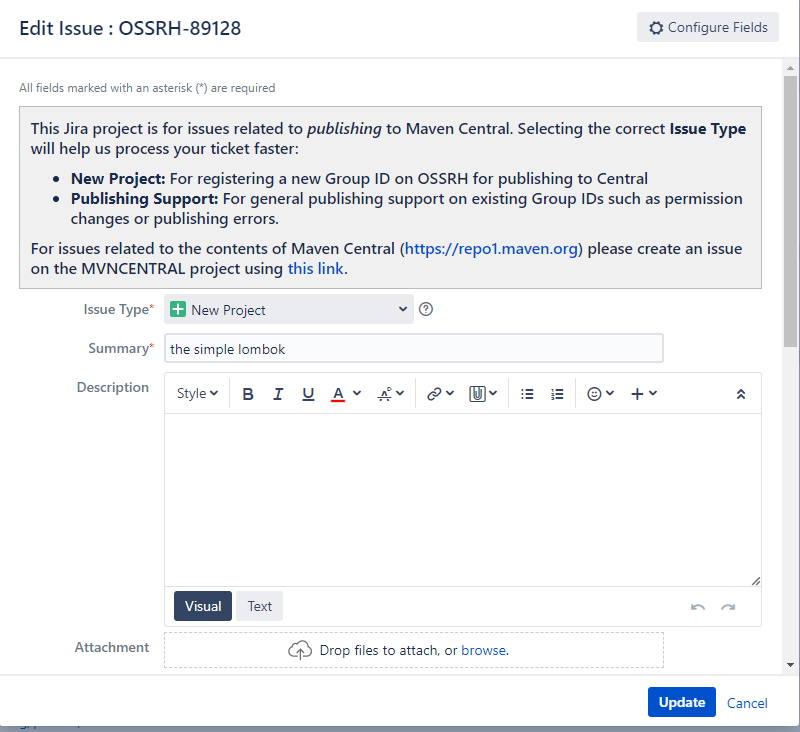This screenshot has height=732, width=800.
Task: Click the Issue Type help question icon
Action: click(426, 309)
